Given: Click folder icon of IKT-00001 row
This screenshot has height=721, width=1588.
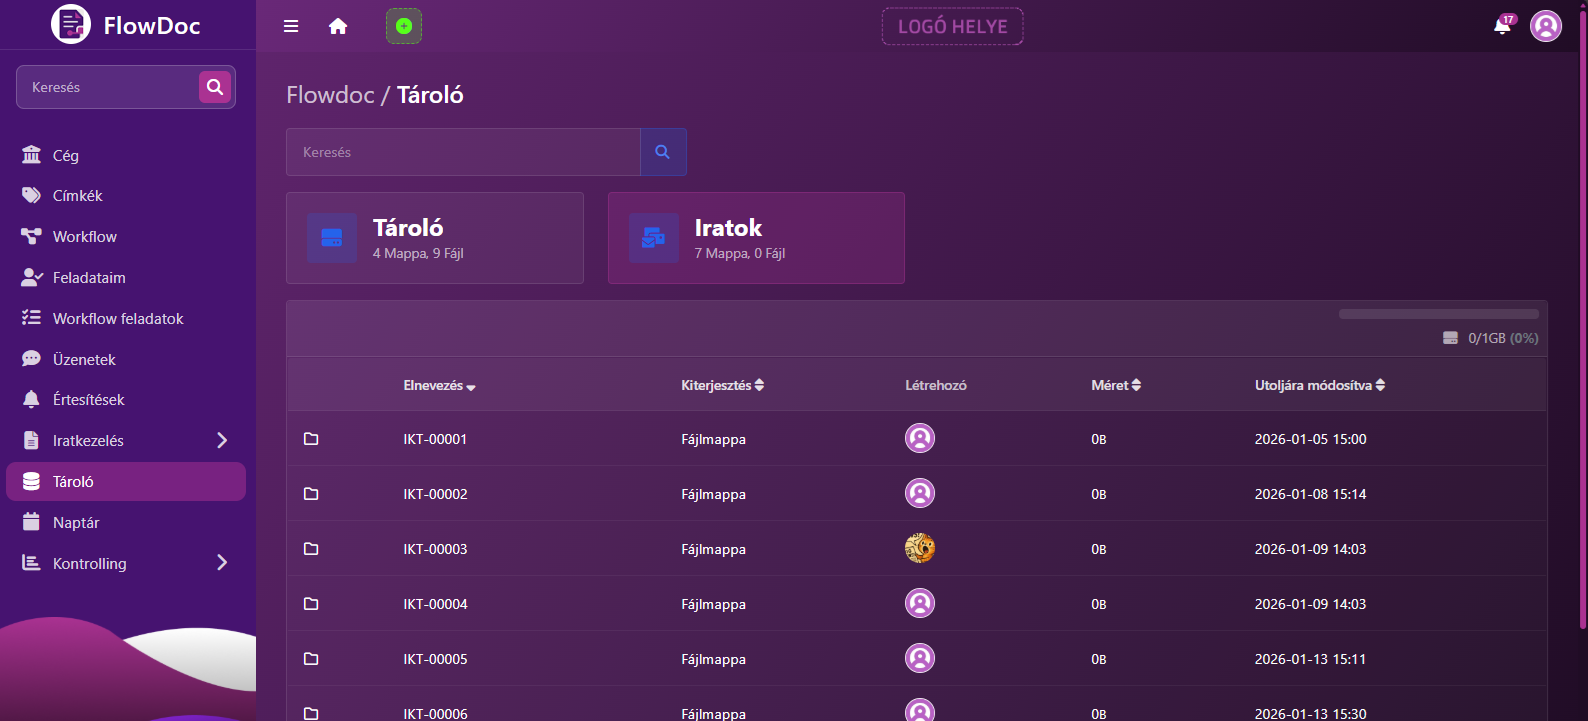Looking at the screenshot, I should (x=311, y=439).
